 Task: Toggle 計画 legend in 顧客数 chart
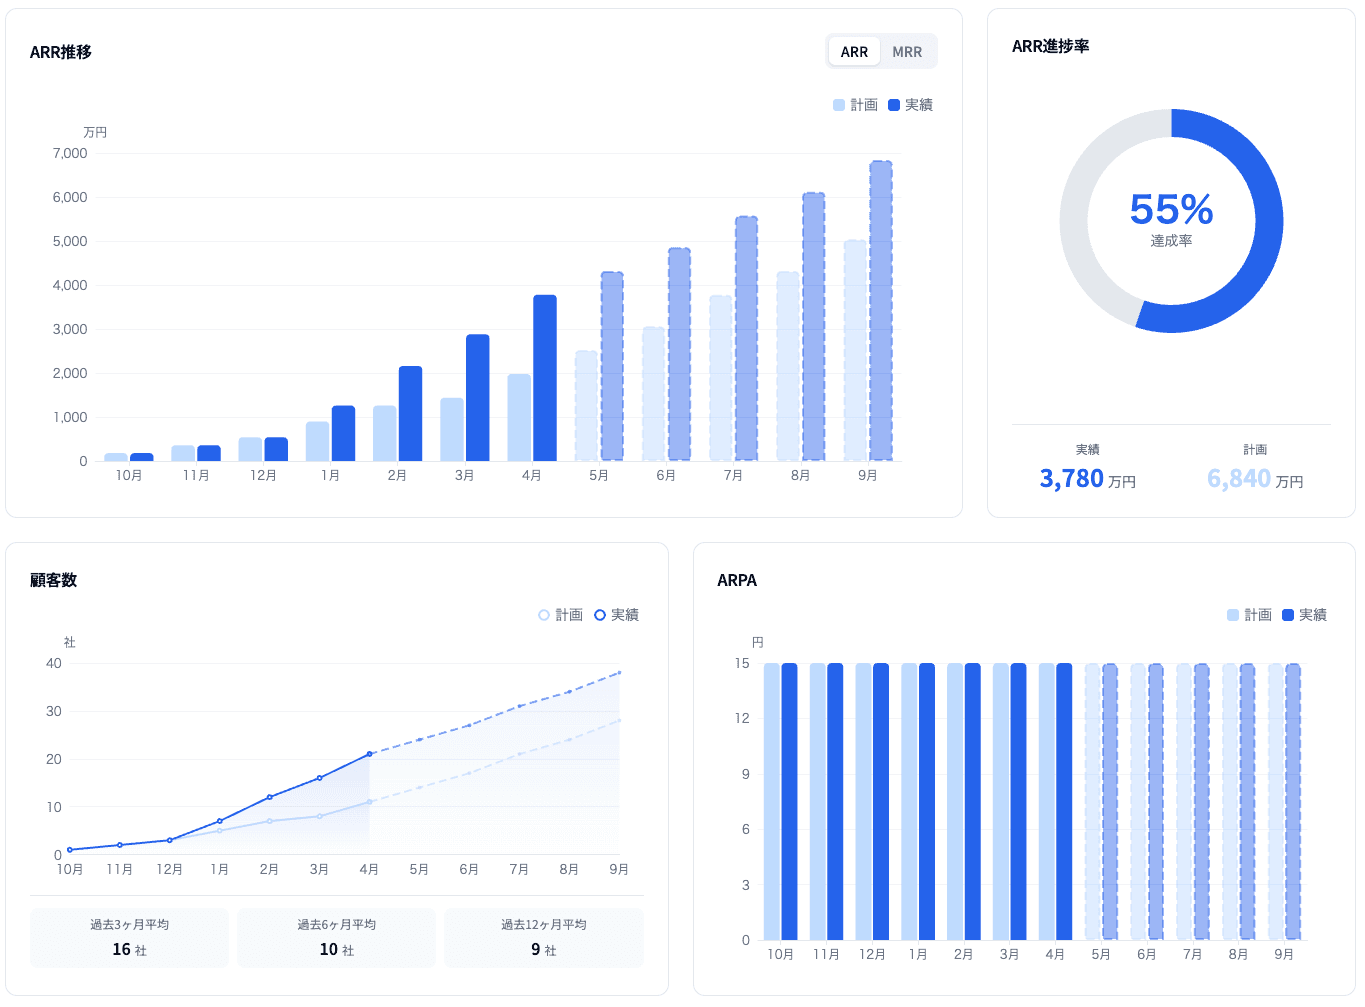point(560,615)
